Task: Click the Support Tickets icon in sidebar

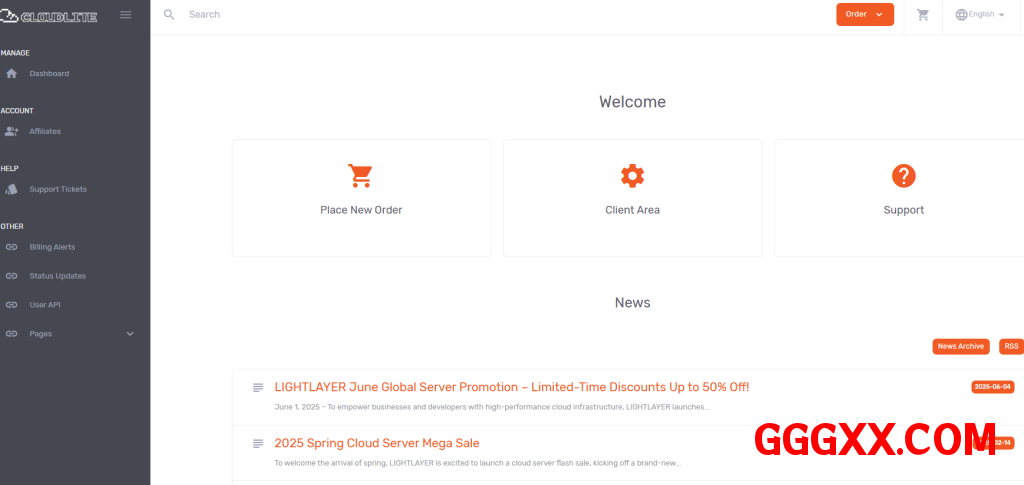Action: (x=12, y=189)
